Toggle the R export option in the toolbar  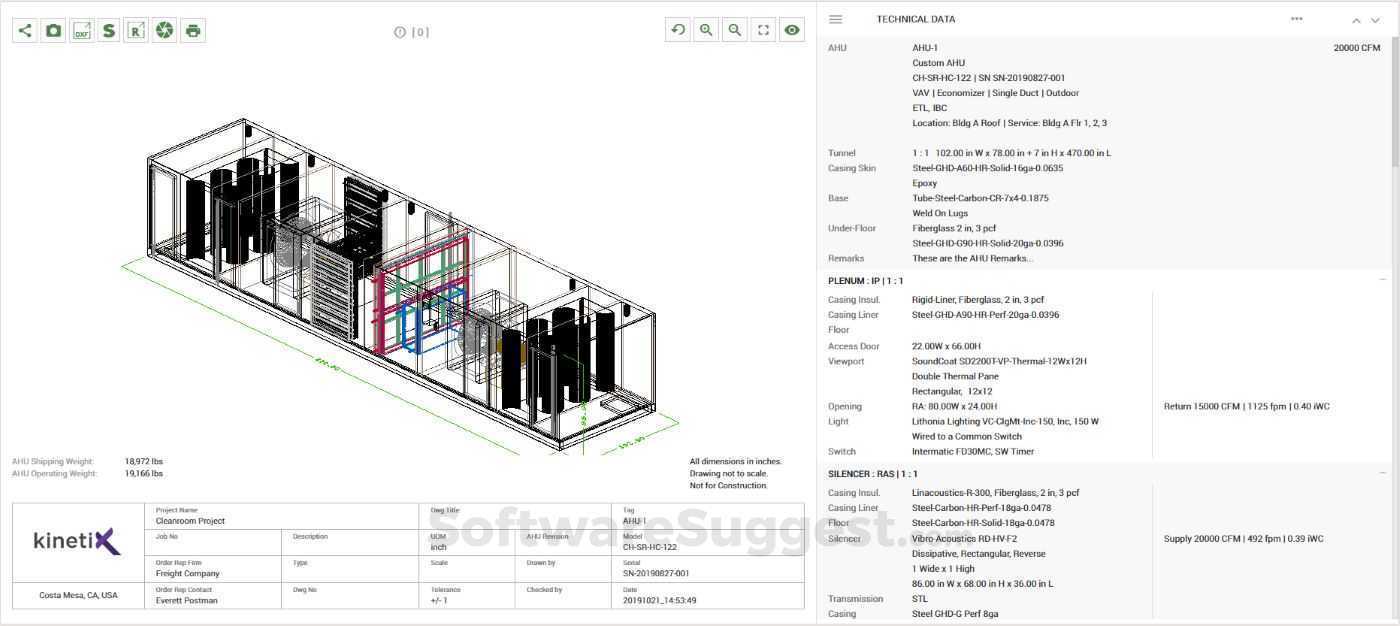(x=137, y=30)
